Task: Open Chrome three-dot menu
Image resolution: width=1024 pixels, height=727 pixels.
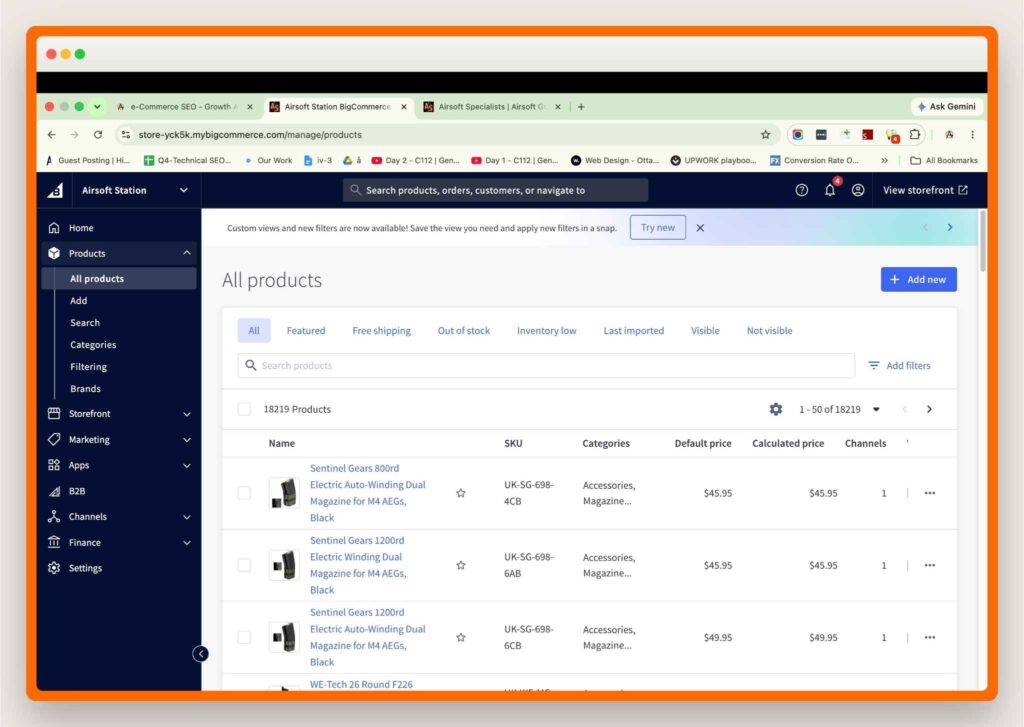Action: pyautogui.click(x=972, y=135)
